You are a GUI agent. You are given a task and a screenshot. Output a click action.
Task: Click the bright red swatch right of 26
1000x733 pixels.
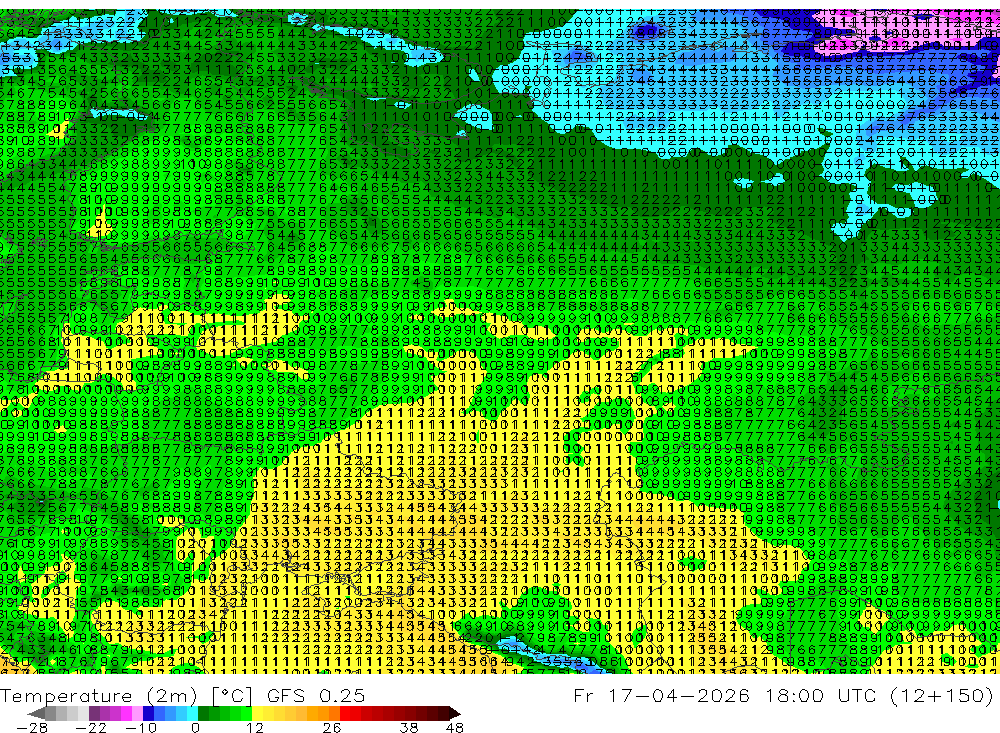point(346,714)
